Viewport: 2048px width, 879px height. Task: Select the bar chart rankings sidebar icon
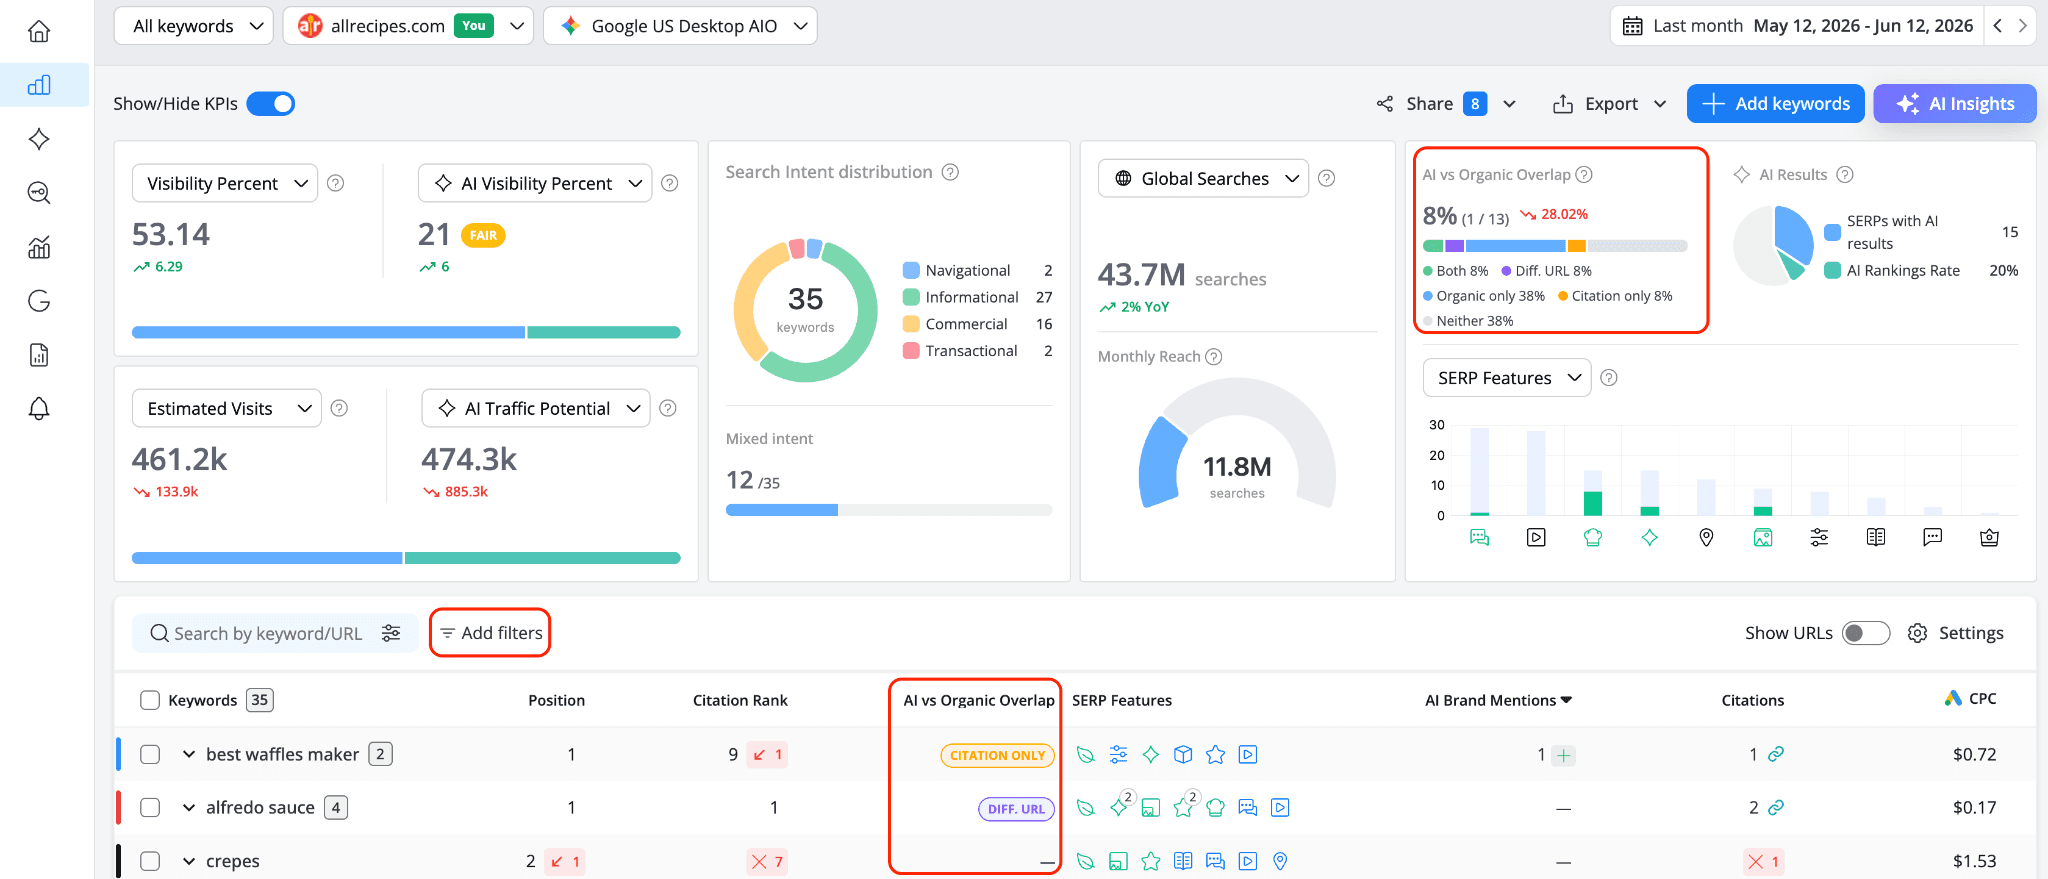pos(39,85)
